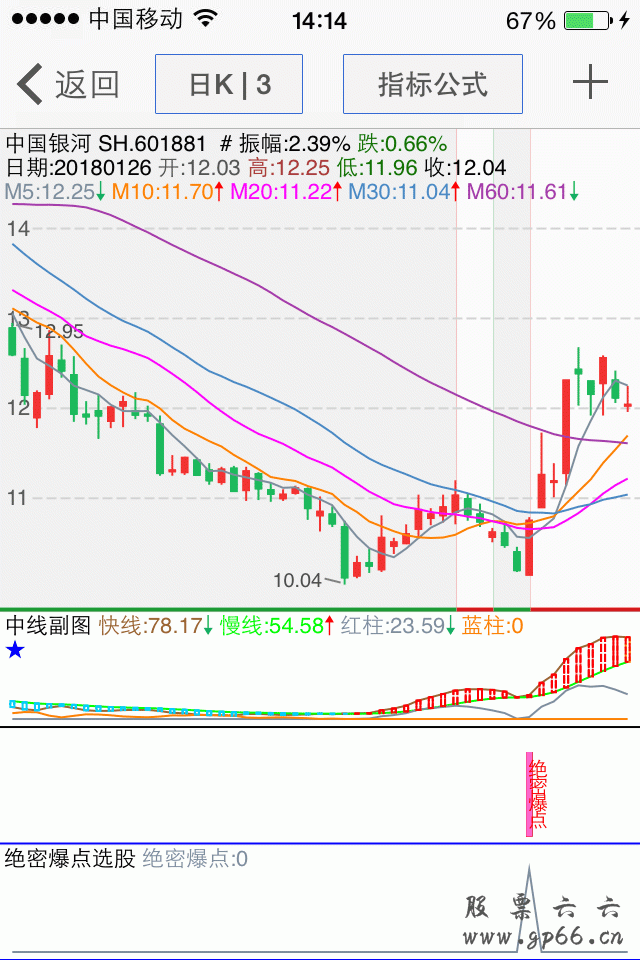Tap the 10.04 lowest price label
640x960 pixels.
pyautogui.click(x=297, y=580)
